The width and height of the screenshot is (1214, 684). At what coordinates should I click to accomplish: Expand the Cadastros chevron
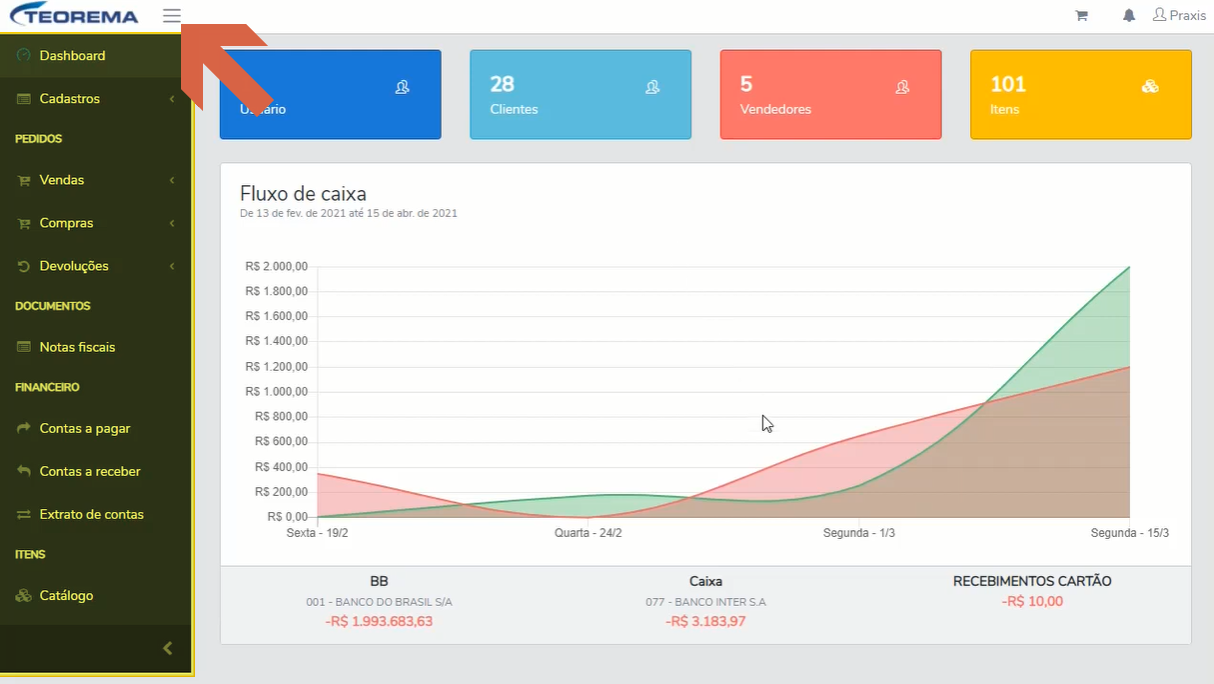coord(172,99)
